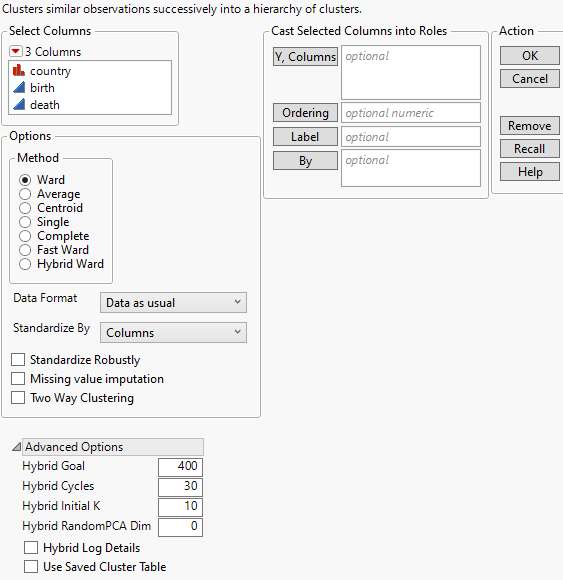
Task: Click the continuous icon beside birth
Action: pyautogui.click(x=18, y=87)
